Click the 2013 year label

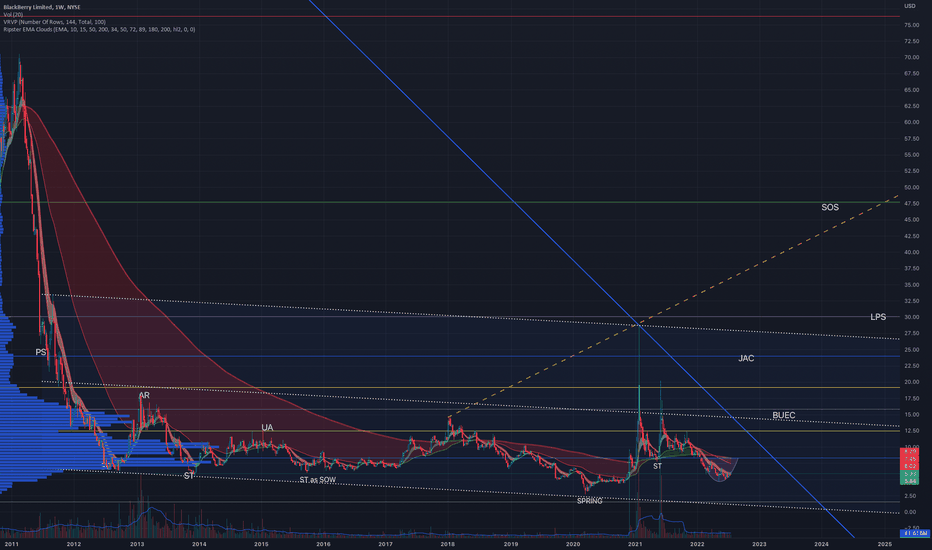(x=137, y=544)
